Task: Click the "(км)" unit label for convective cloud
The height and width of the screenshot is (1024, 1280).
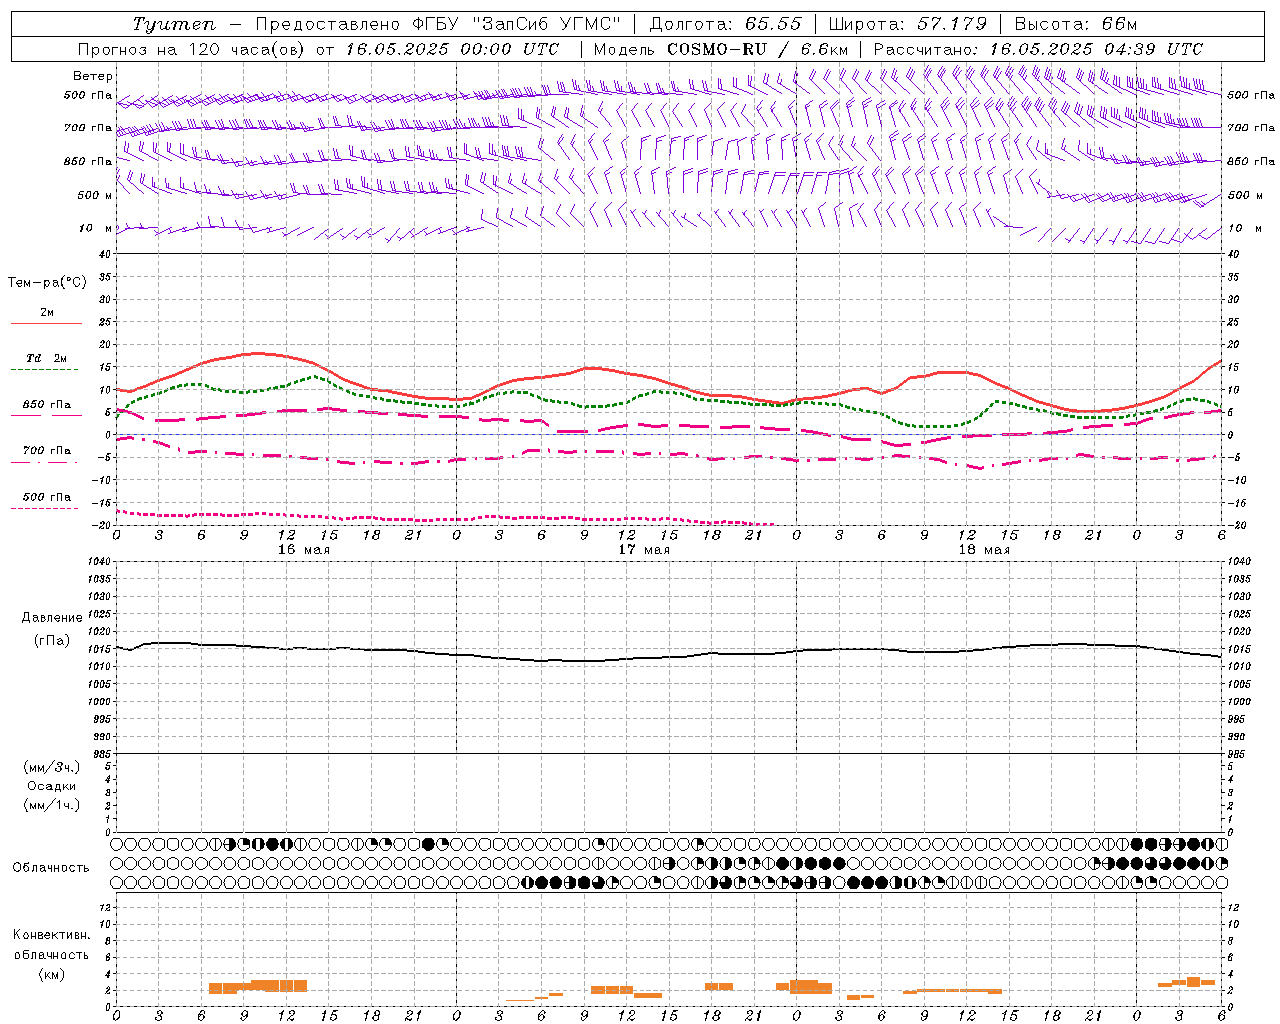Action: coord(51,974)
